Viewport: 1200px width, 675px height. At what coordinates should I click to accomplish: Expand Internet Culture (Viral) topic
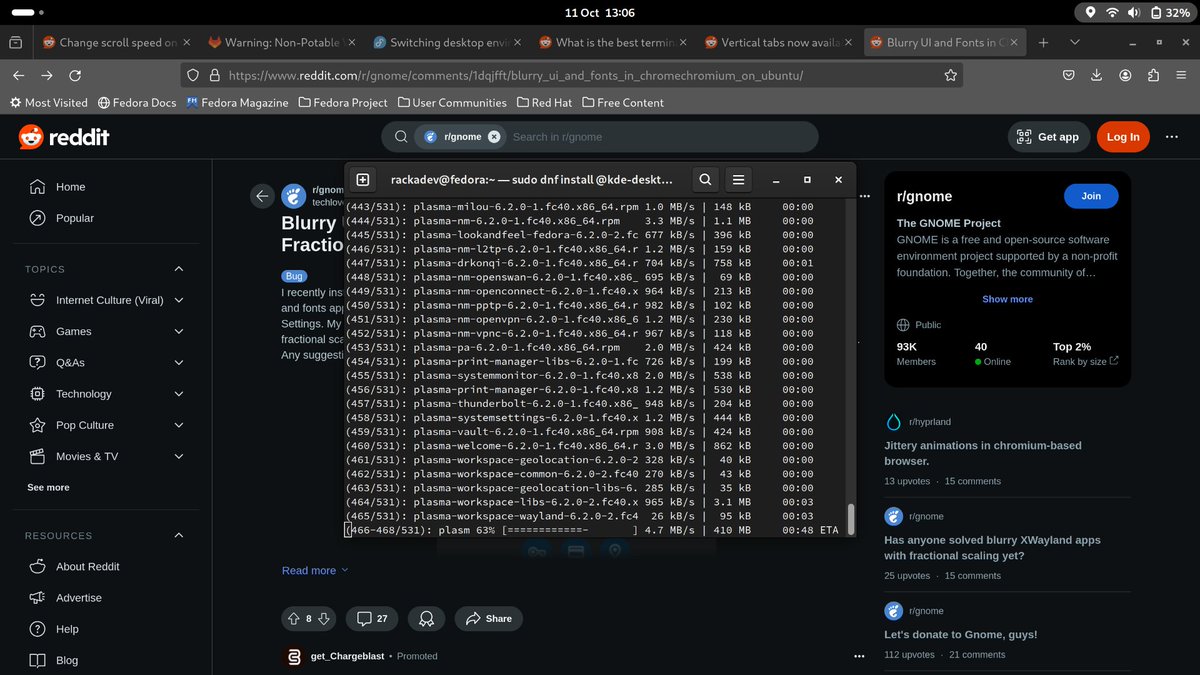tap(179, 300)
